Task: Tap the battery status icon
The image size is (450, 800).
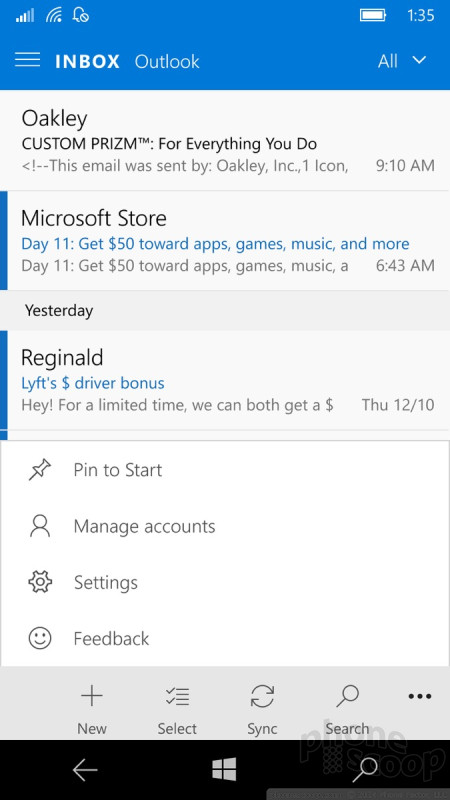Action: click(372, 15)
